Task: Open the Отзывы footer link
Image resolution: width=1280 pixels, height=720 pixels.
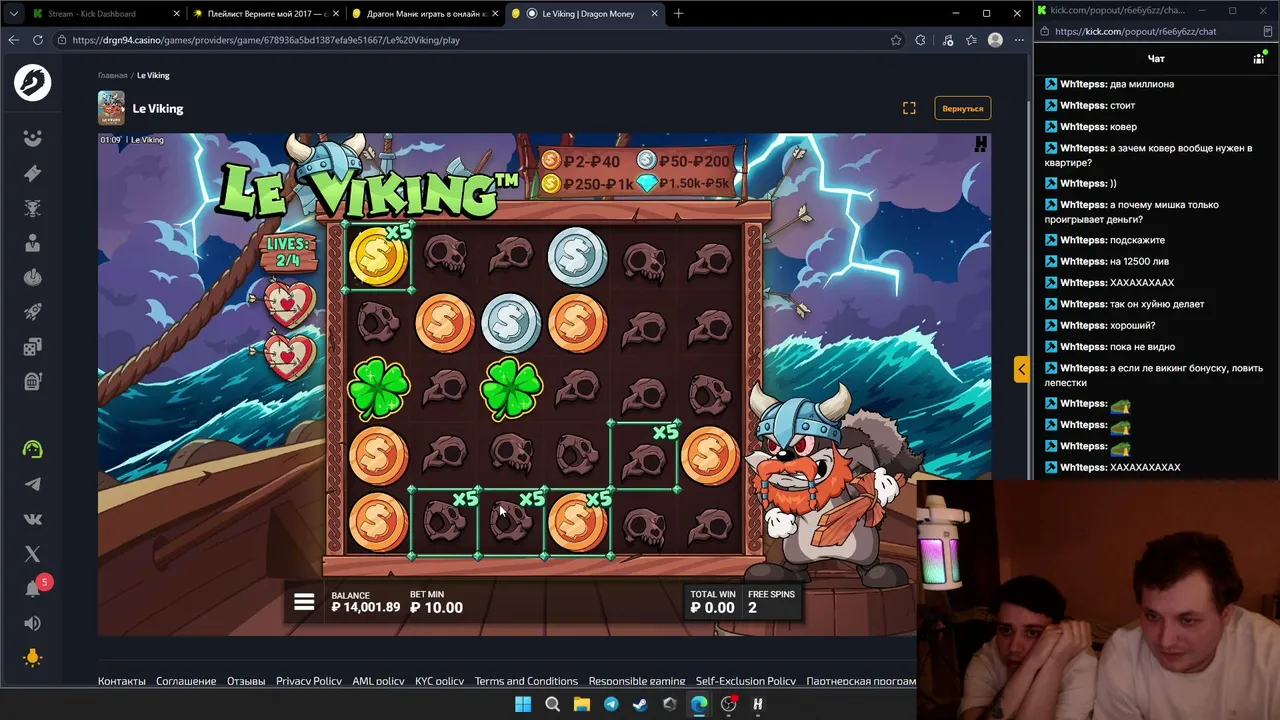Action: (246, 681)
